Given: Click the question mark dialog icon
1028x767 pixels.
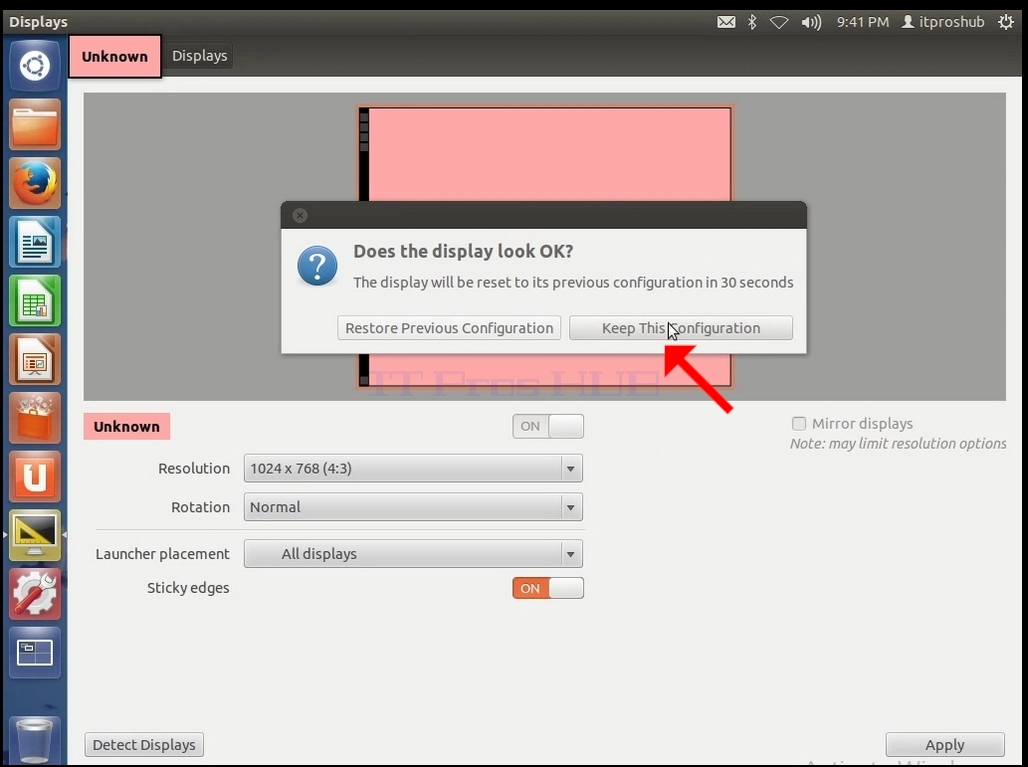Looking at the screenshot, I should tap(317, 266).
